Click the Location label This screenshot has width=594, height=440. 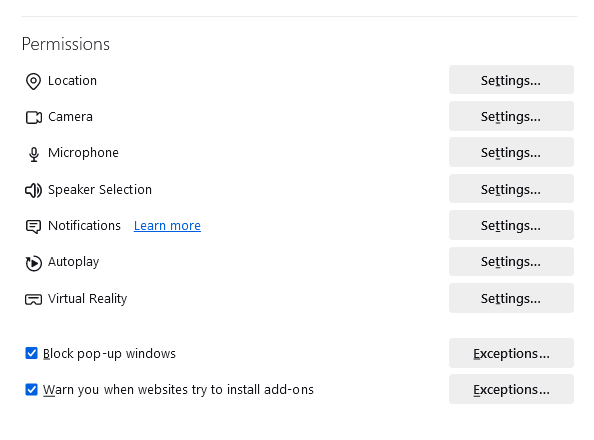coord(72,81)
